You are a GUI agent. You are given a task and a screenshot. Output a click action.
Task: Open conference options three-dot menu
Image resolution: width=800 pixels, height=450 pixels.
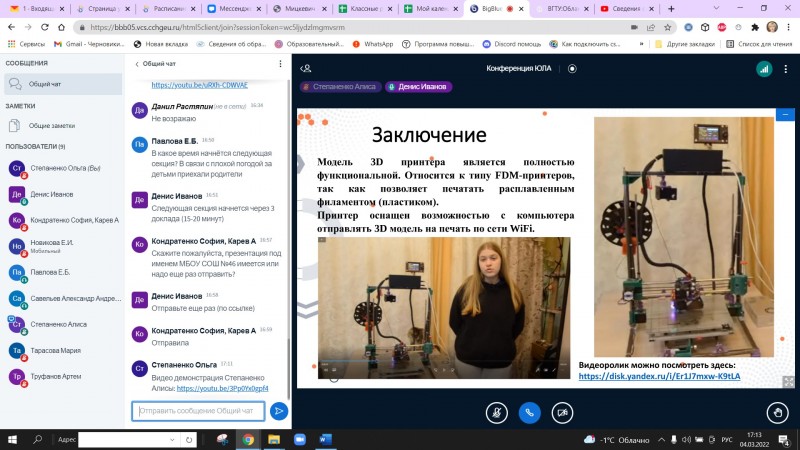(787, 68)
